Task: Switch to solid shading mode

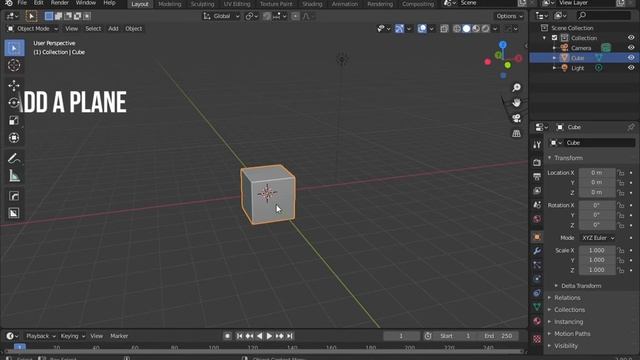Action: coord(467,29)
